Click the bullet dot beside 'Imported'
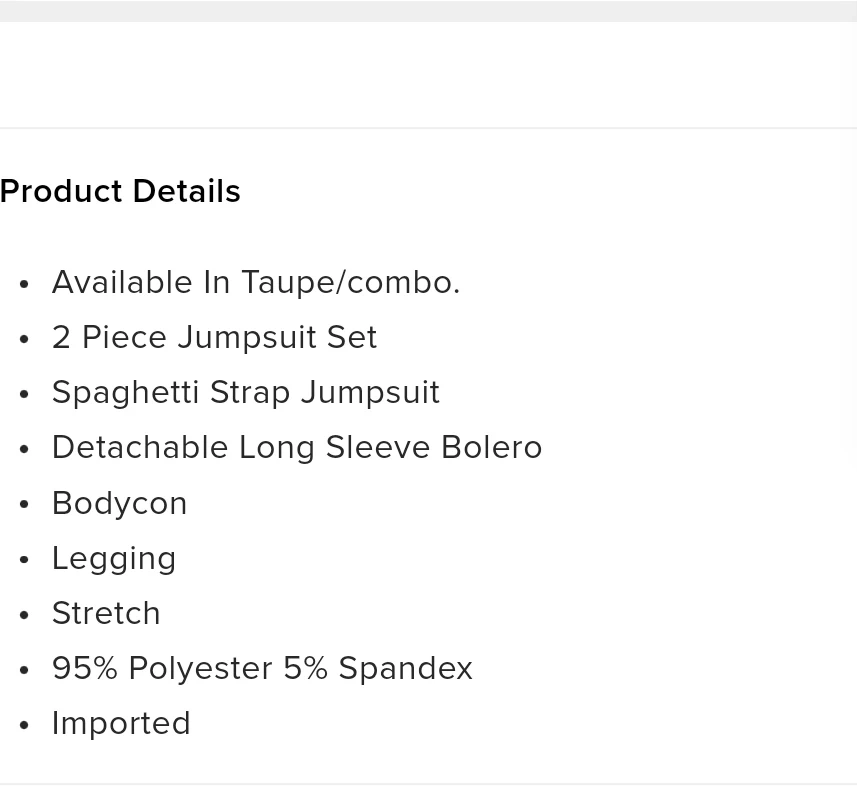The image size is (857, 787). coord(24,725)
